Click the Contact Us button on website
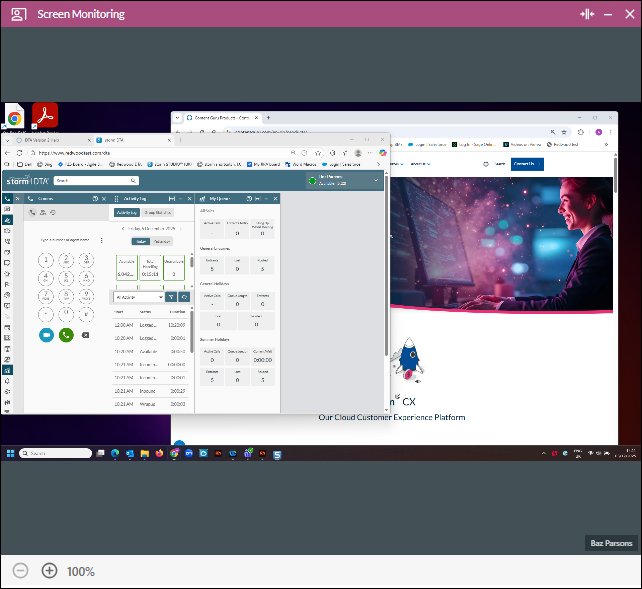This screenshot has width=642, height=589. (526, 164)
